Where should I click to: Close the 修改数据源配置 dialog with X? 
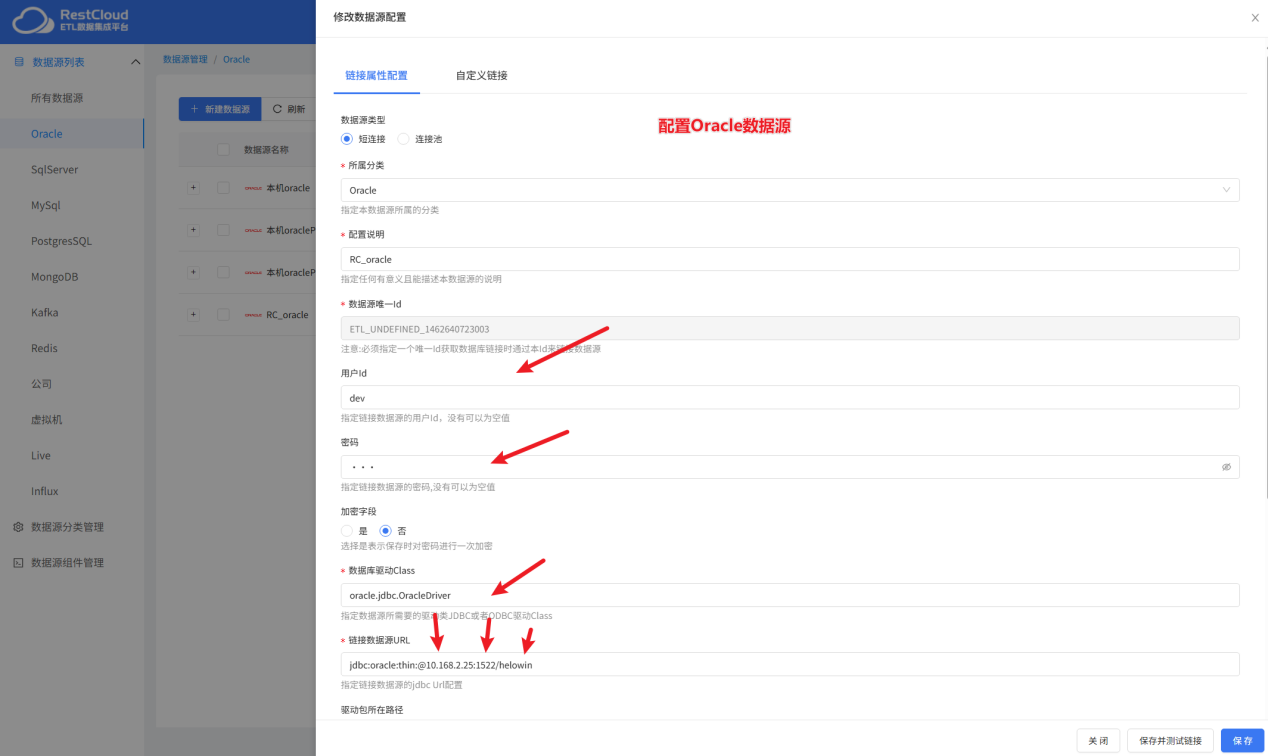point(1255,18)
